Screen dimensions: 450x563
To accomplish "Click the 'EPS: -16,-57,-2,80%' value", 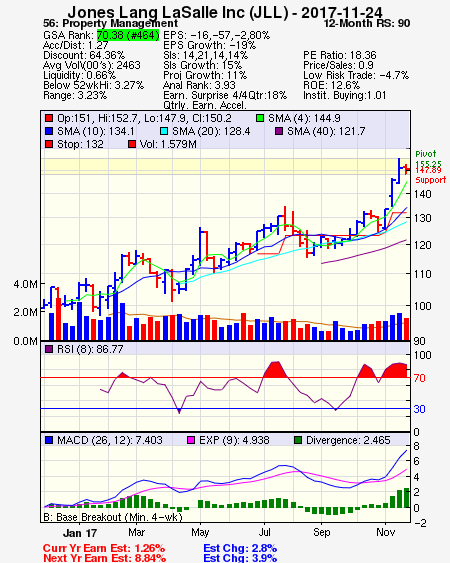I will [x=217, y=35].
